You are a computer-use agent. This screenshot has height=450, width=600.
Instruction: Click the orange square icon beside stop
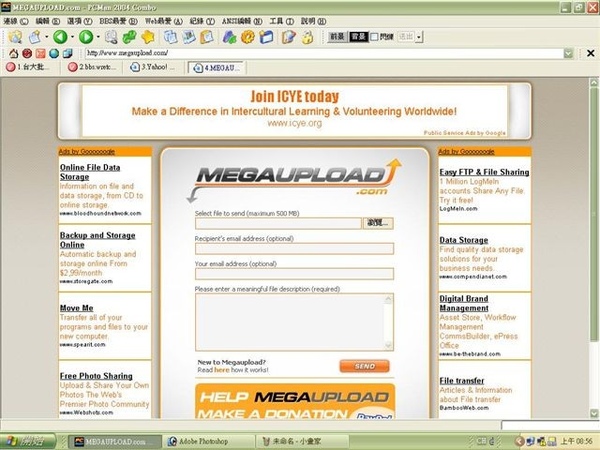pyautogui.click(x=41, y=54)
